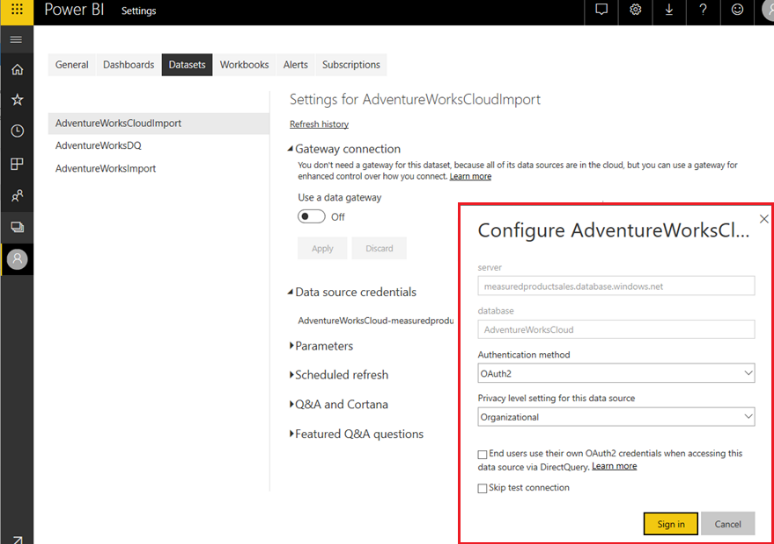This screenshot has width=774, height=544.
Task: Check End users use own OAuth2 credentials
Action: (x=482, y=454)
